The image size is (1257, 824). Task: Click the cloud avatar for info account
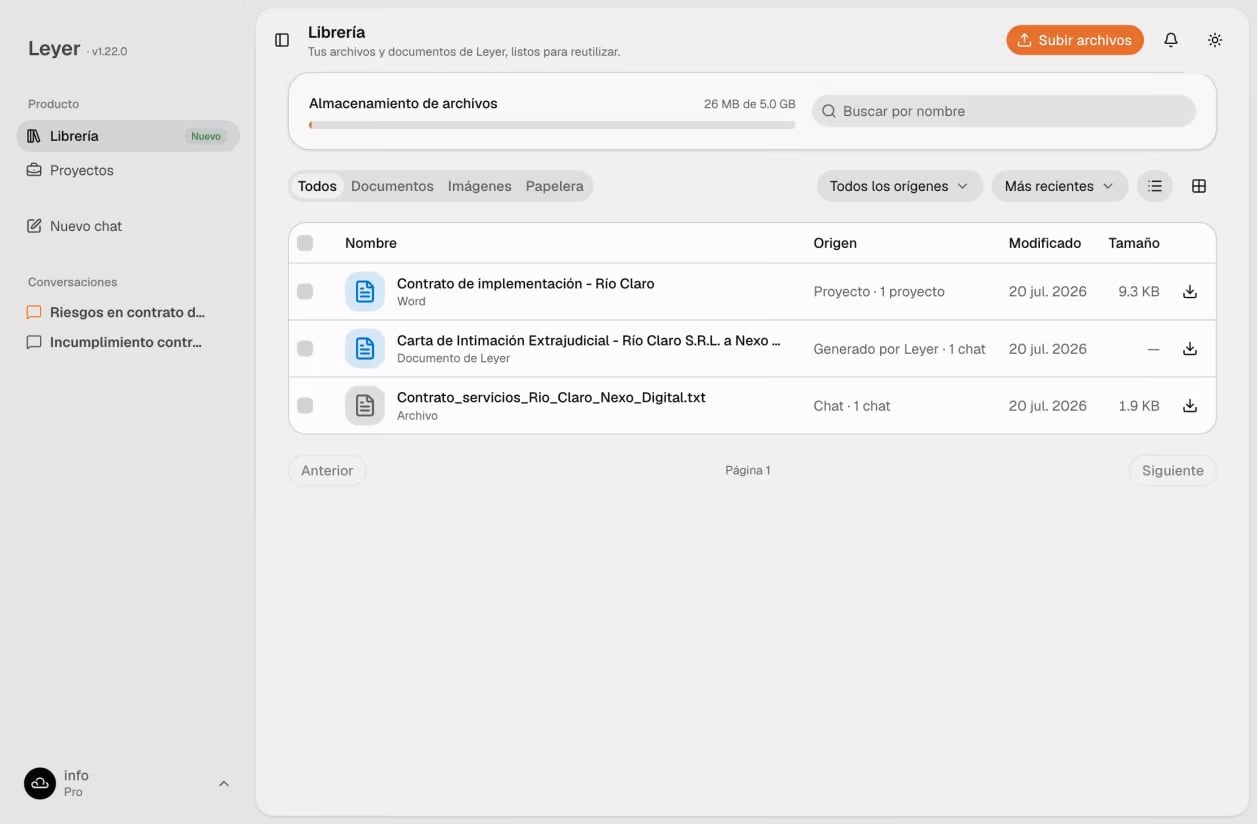click(40, 783)
